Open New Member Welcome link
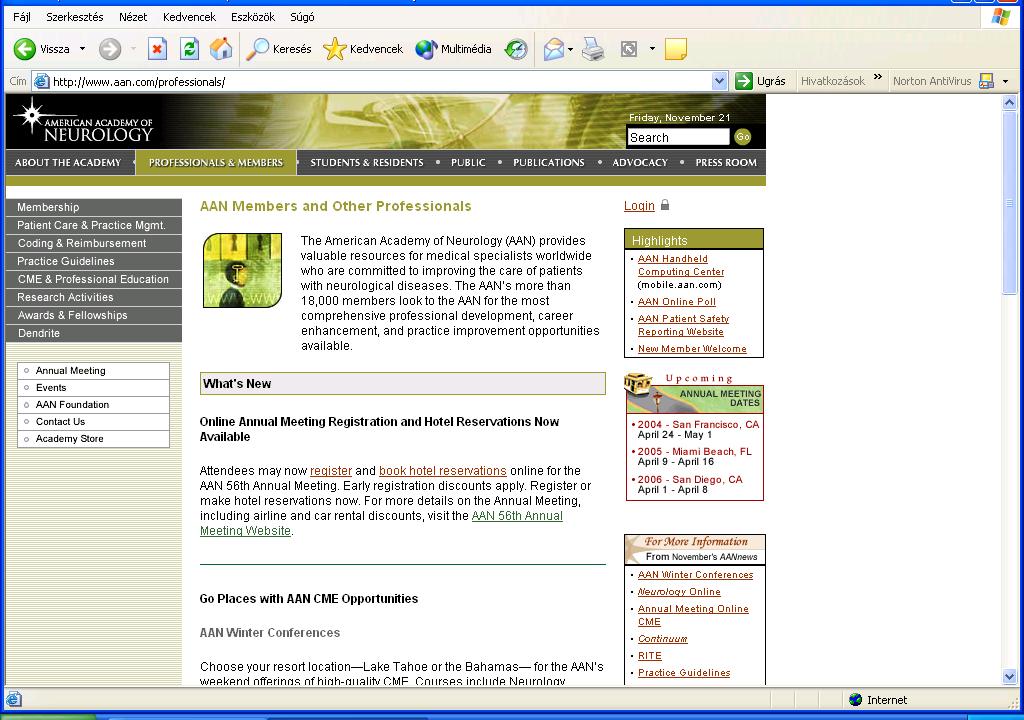 692,349
